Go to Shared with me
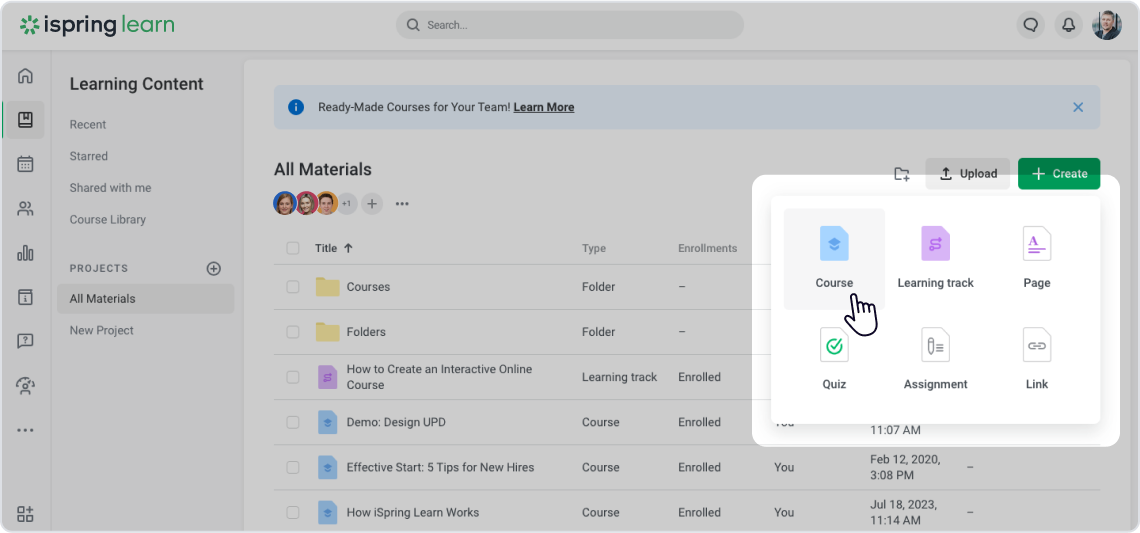This screenshot has width=1140, height=533. point(111,188)
